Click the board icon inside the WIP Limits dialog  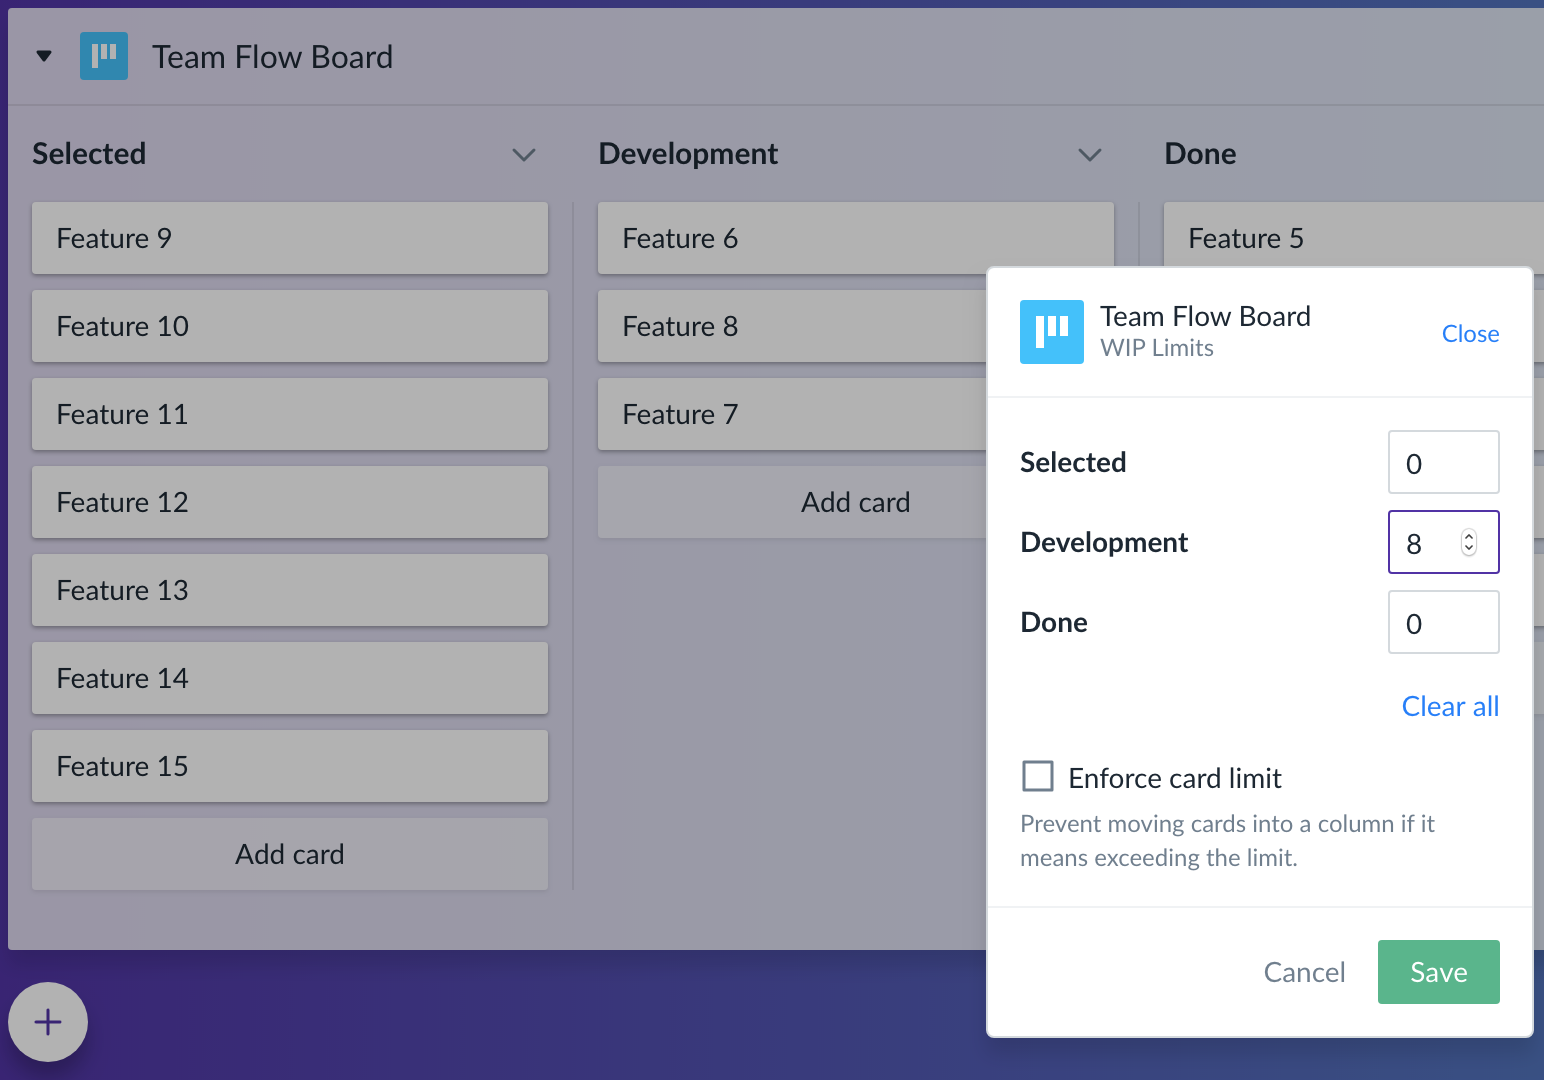pos(1051,331)
